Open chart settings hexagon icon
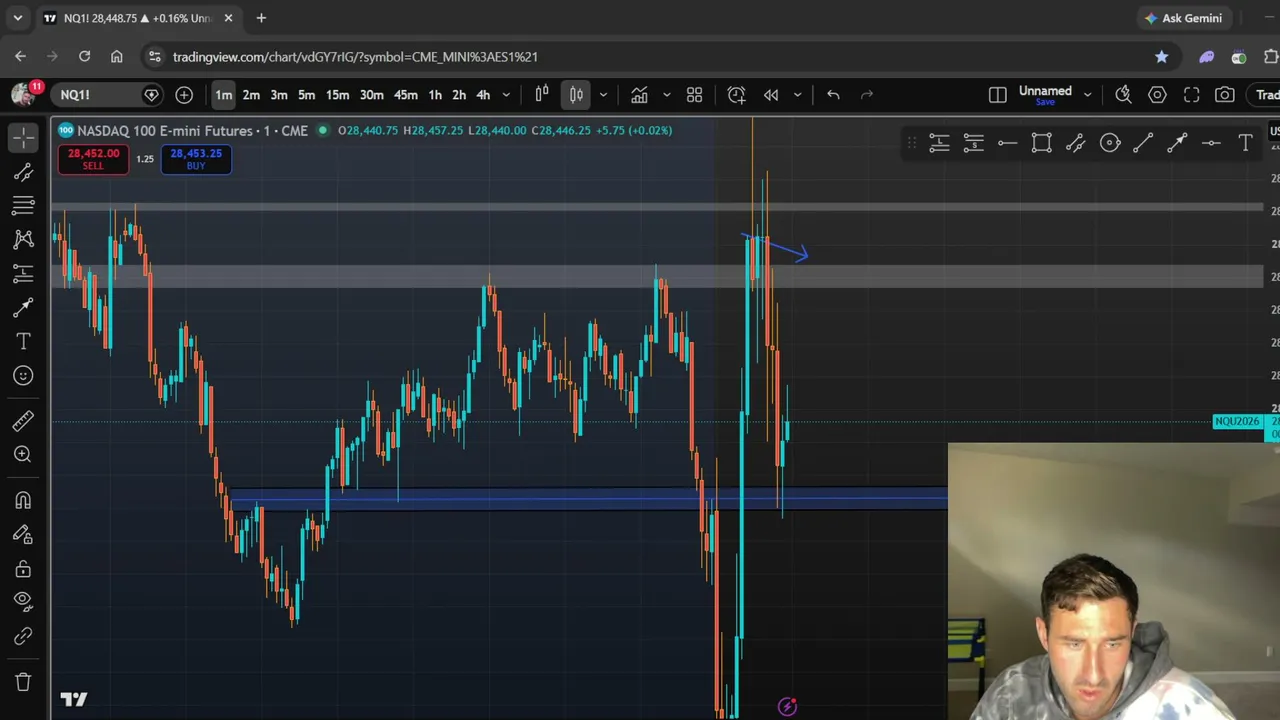The height and width of the screenshot is (720, 1280). click(1158, 95)
